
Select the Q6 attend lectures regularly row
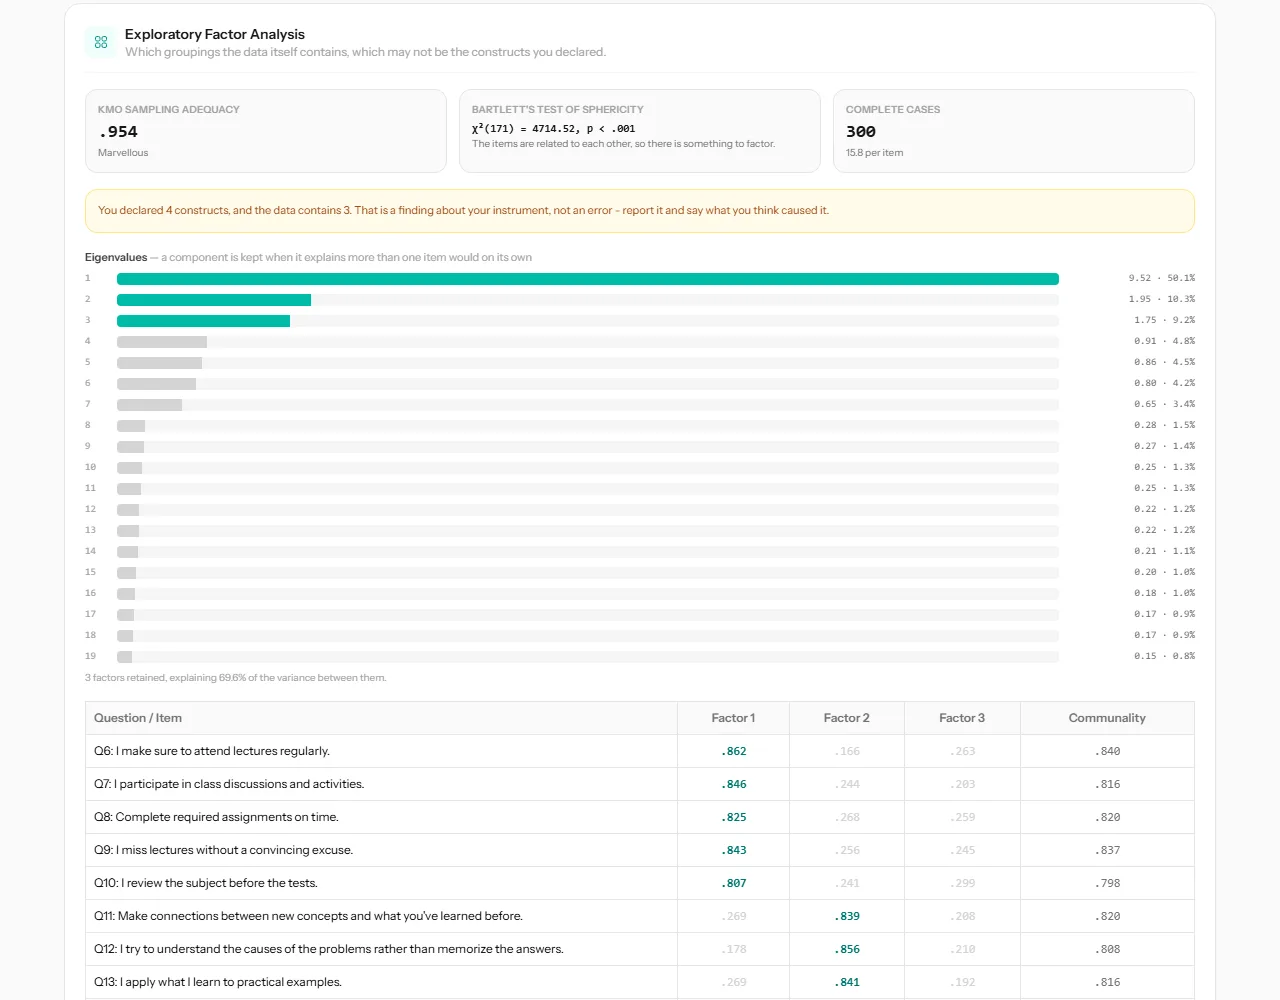coord(640,751)
